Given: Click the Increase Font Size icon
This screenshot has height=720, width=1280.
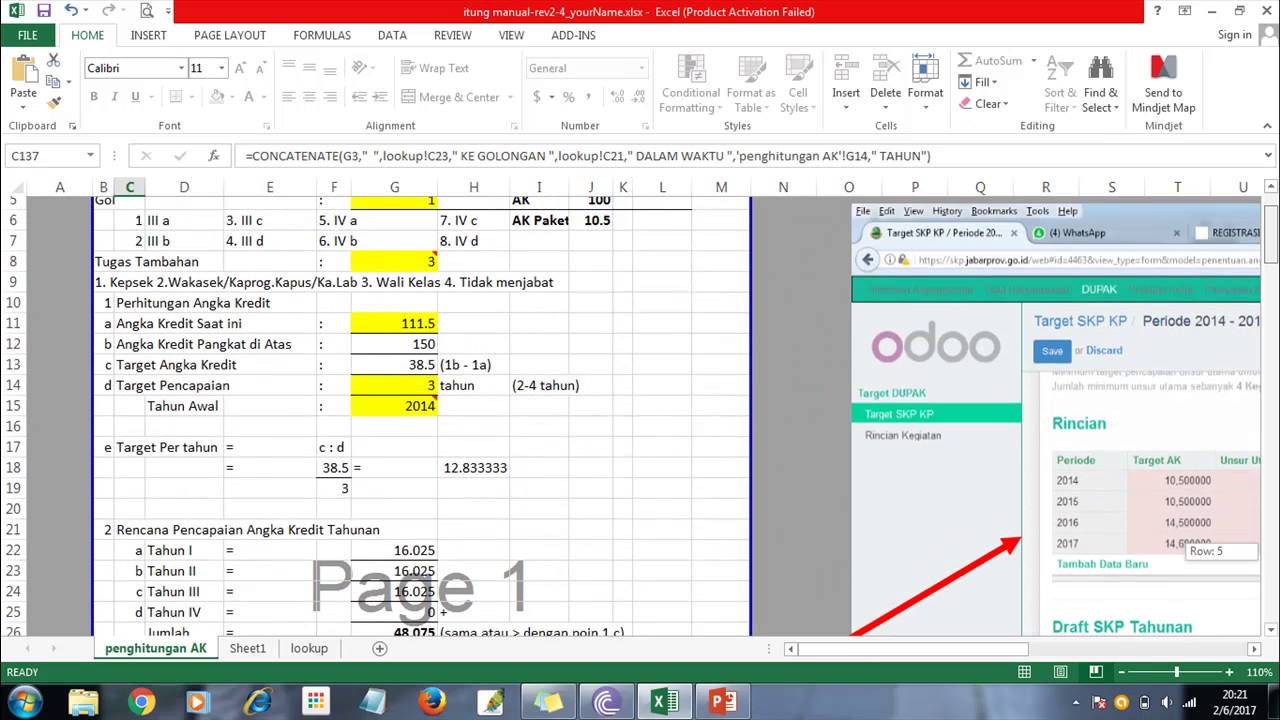Looking at the screenshot, I should pos(242,68).
